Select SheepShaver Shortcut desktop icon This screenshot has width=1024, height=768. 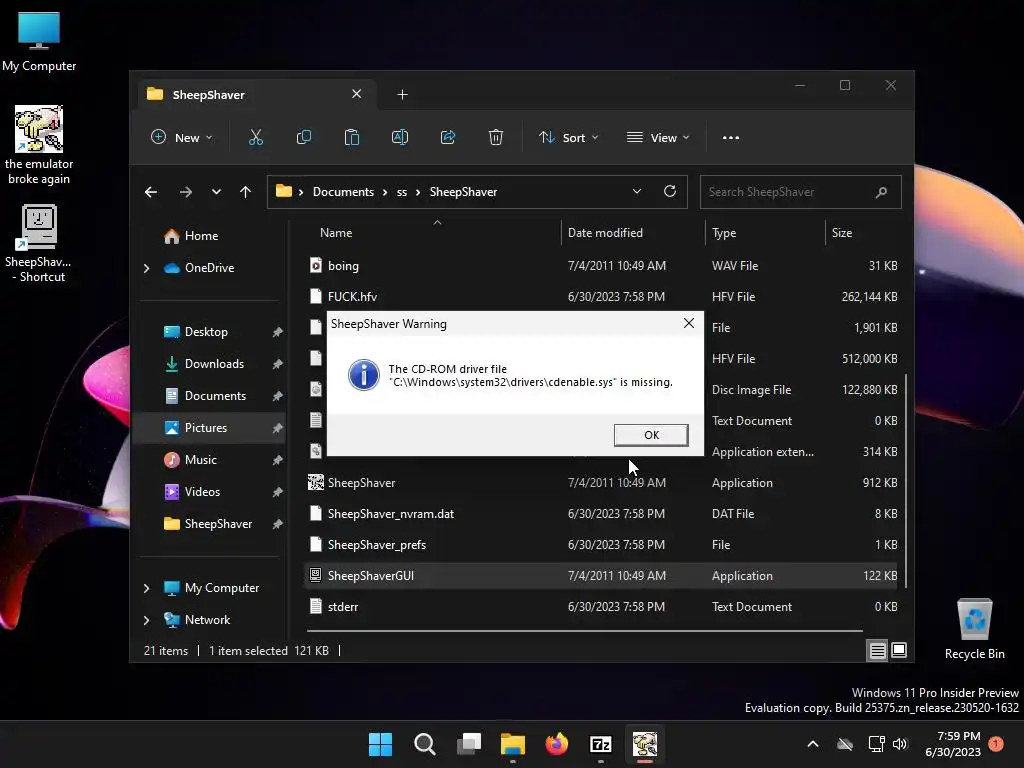(39, 244)
